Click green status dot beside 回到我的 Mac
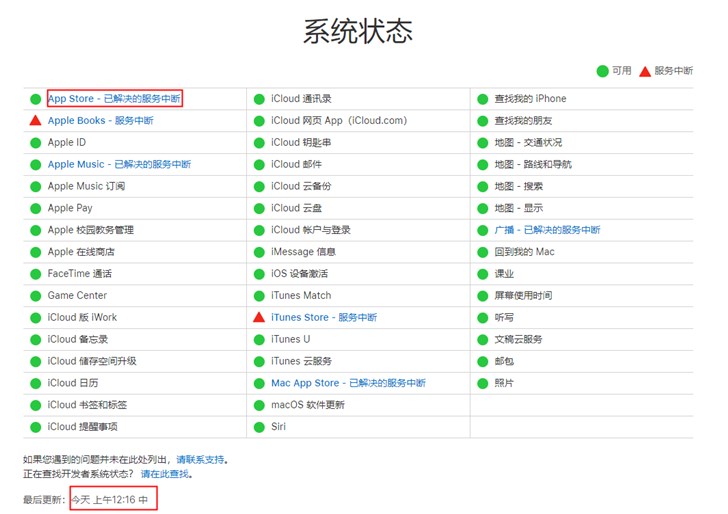 [483, 252]
